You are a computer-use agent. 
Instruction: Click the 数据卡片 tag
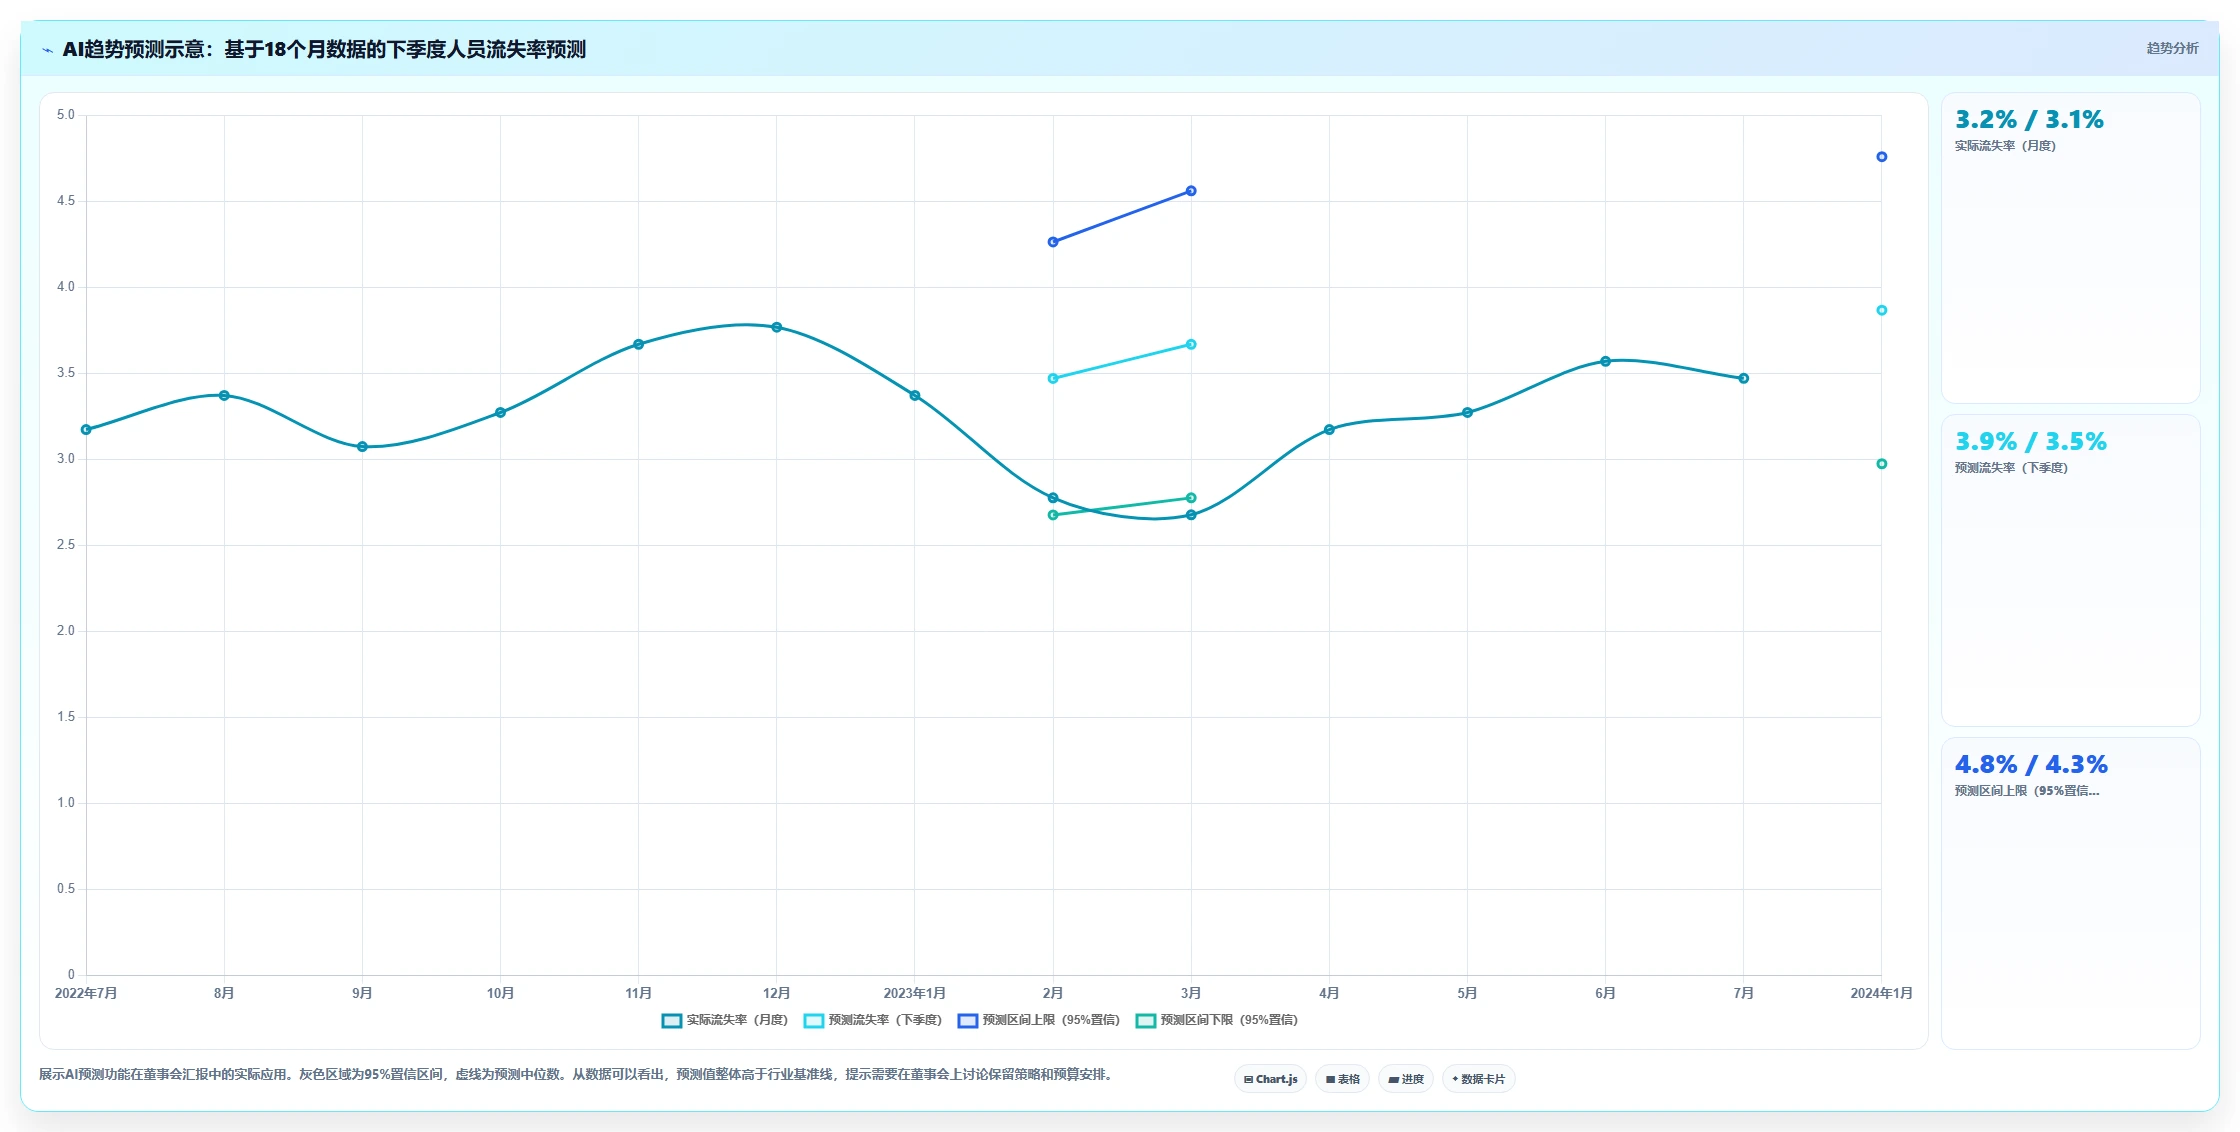(x=1478, y=1079)
